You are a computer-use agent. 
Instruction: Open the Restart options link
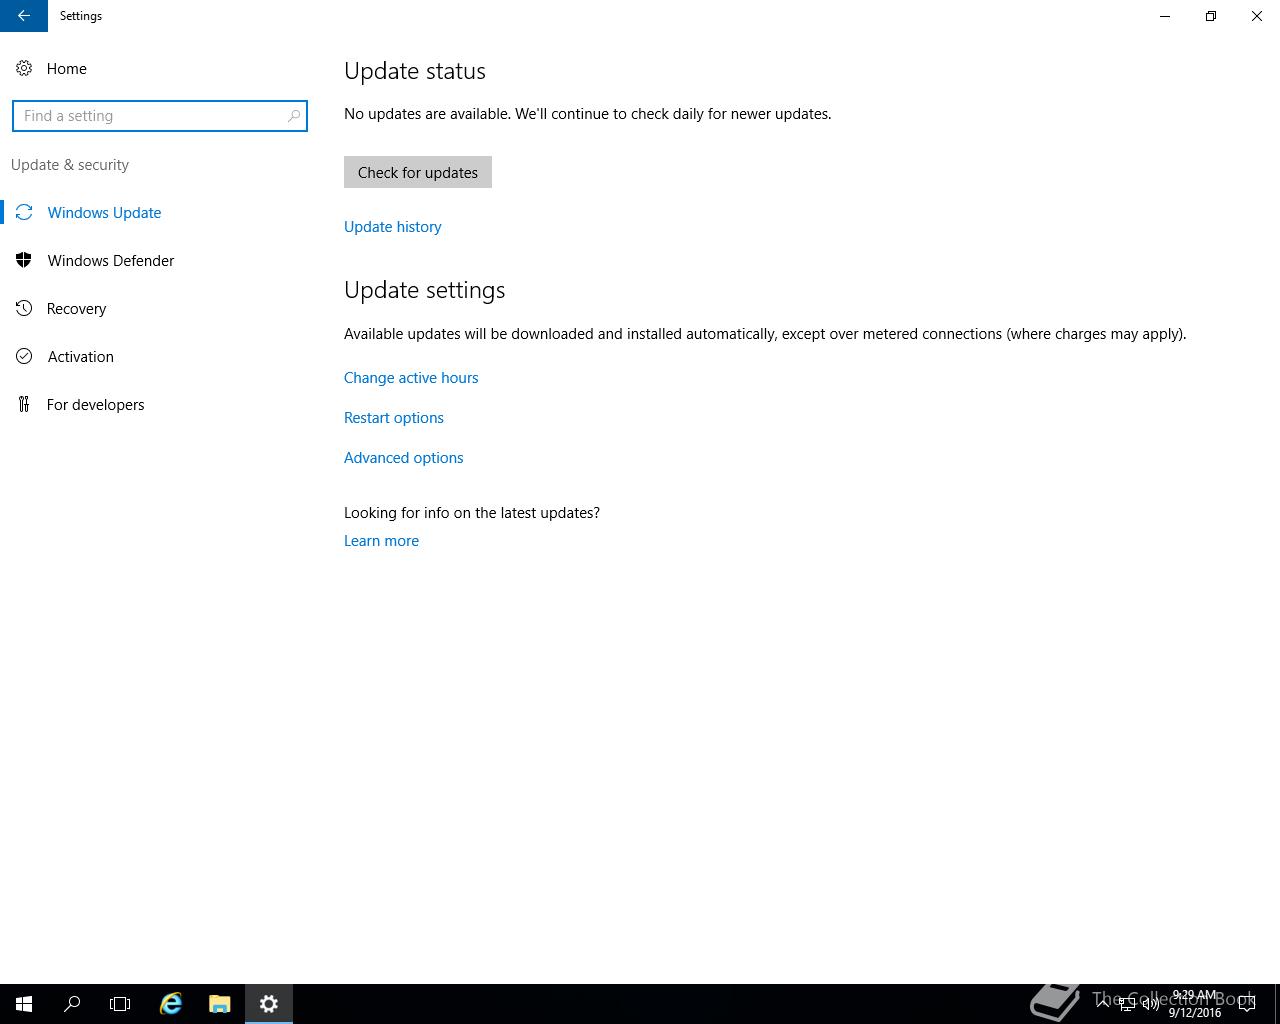(x=394, y=418)
